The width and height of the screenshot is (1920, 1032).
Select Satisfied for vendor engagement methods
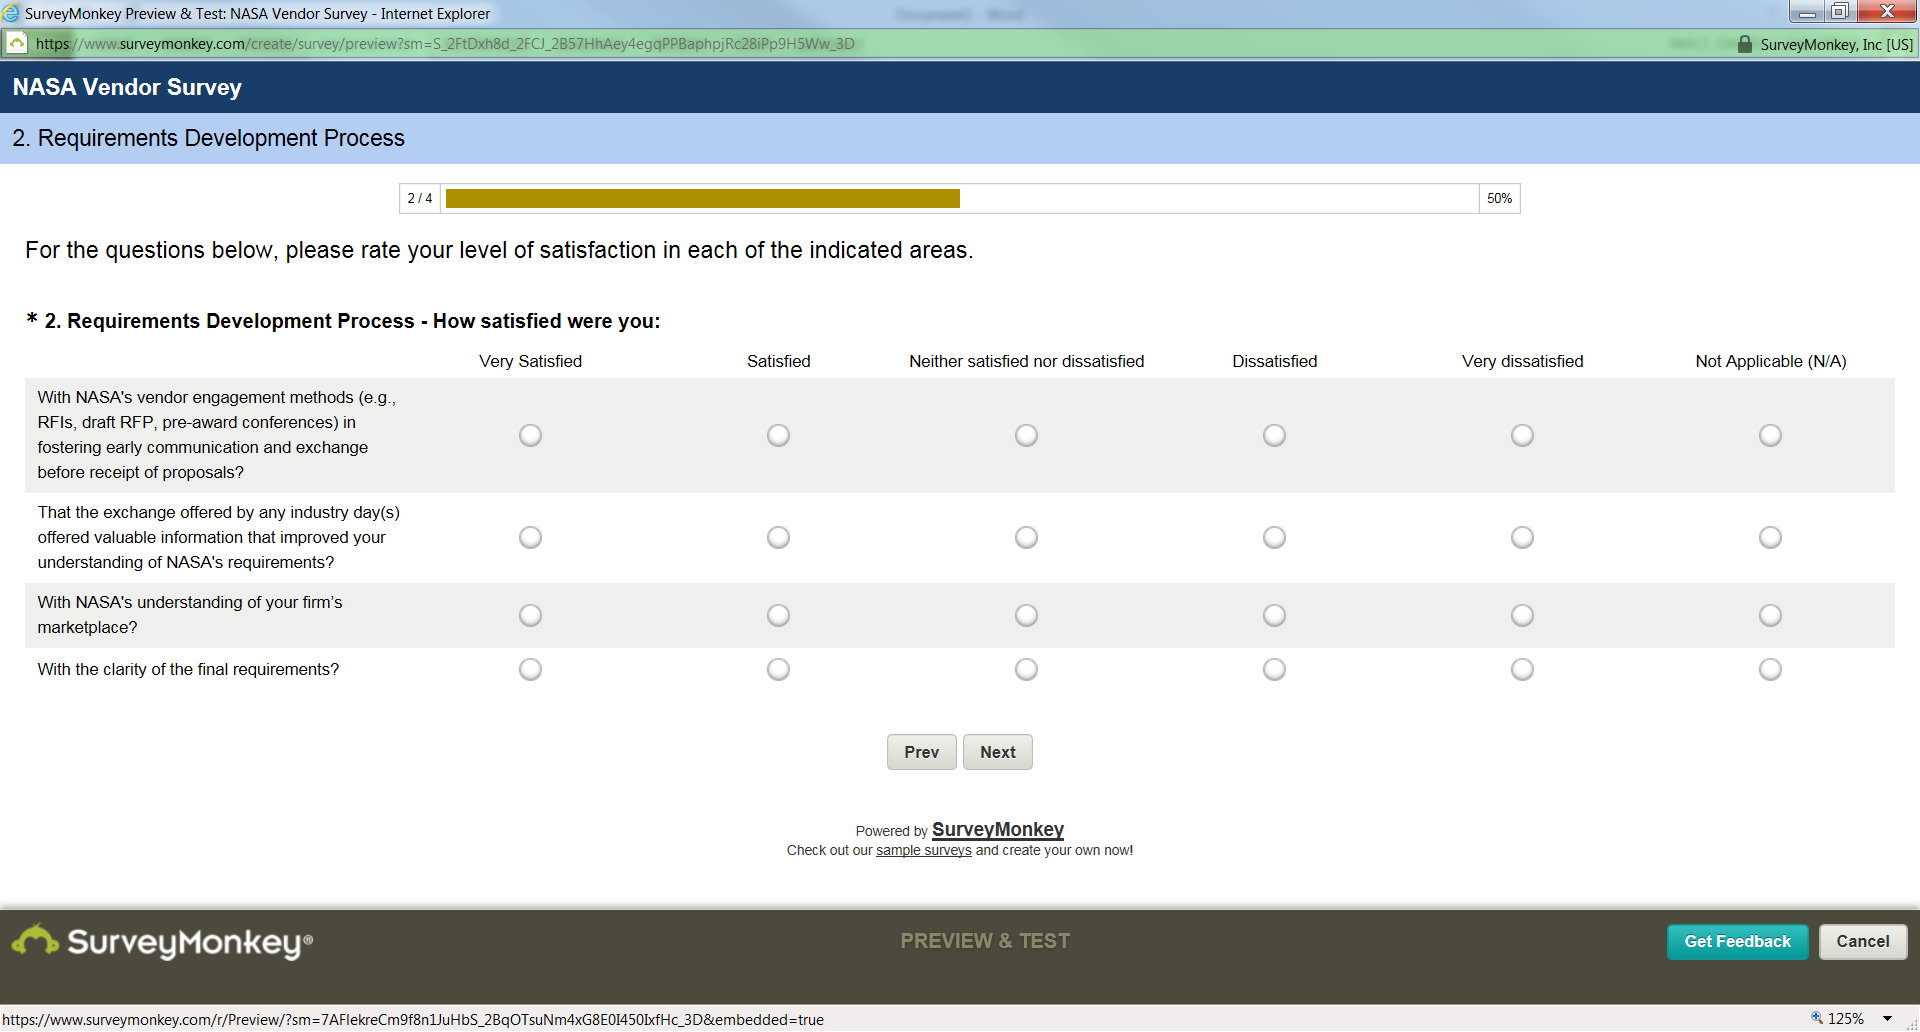(778, 435)
